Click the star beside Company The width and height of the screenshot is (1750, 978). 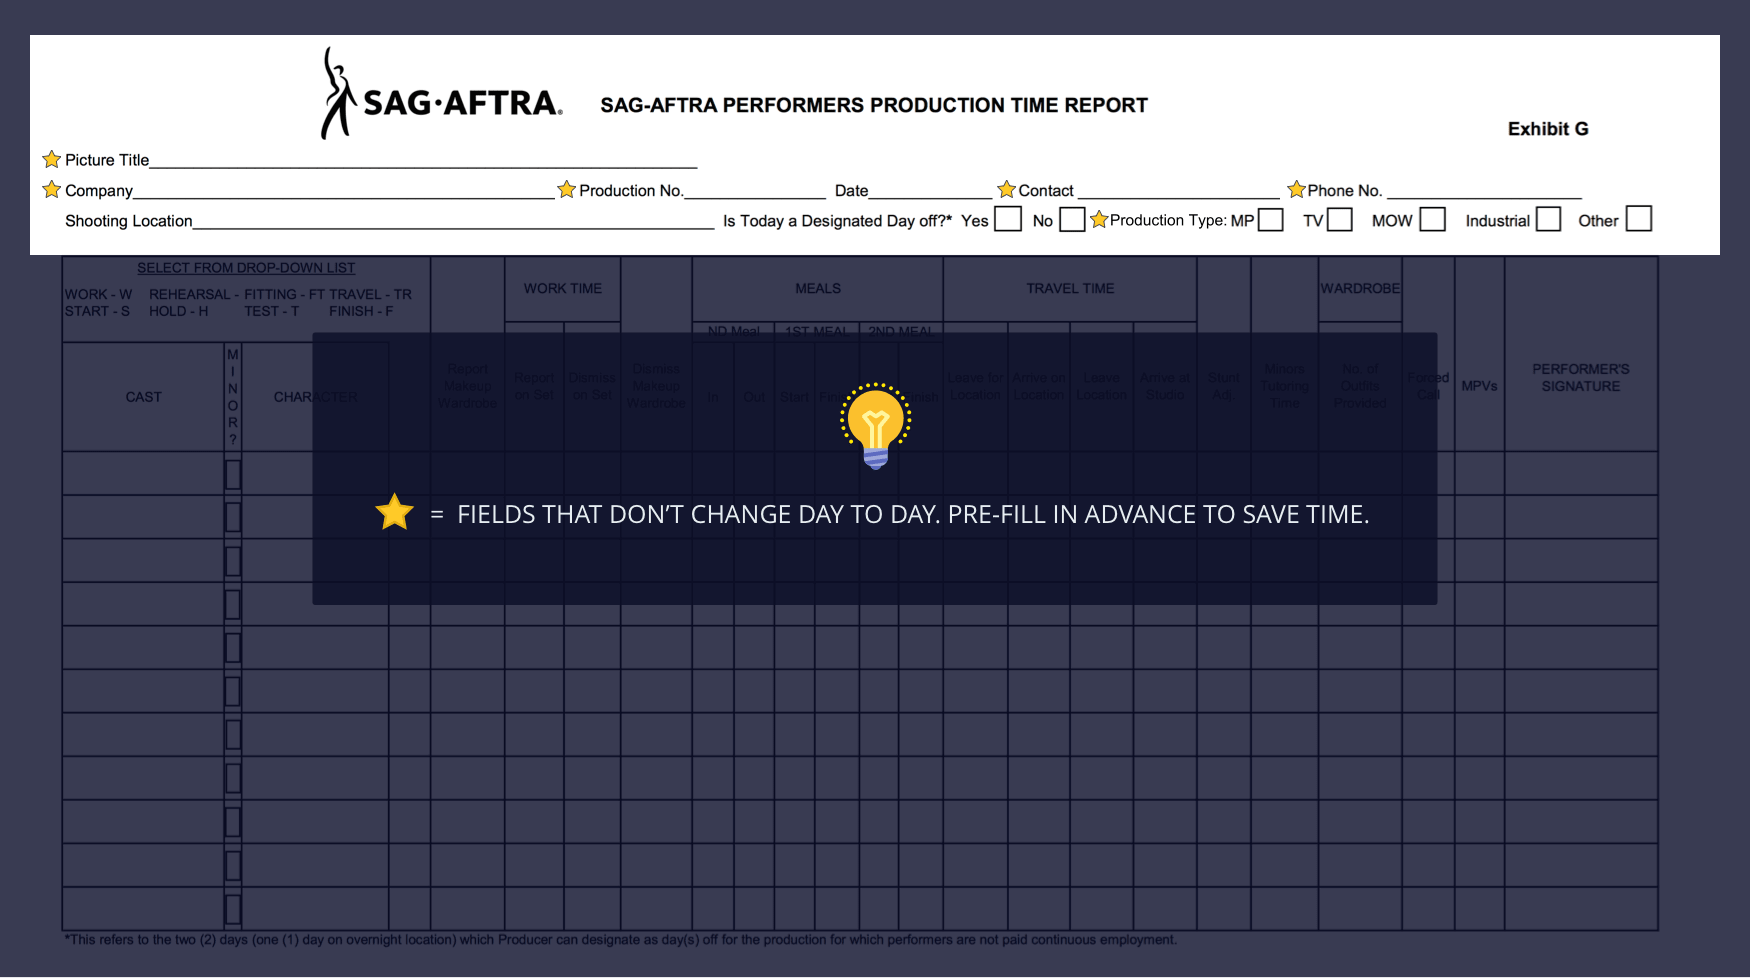(52, 189)
